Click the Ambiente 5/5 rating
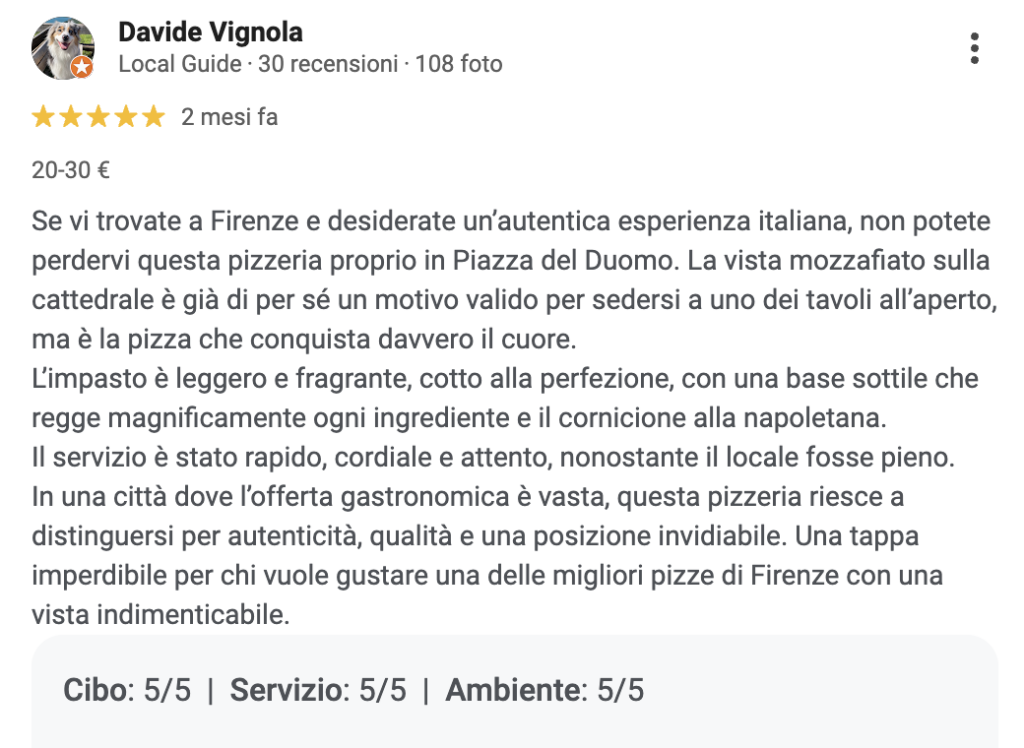 545,690
